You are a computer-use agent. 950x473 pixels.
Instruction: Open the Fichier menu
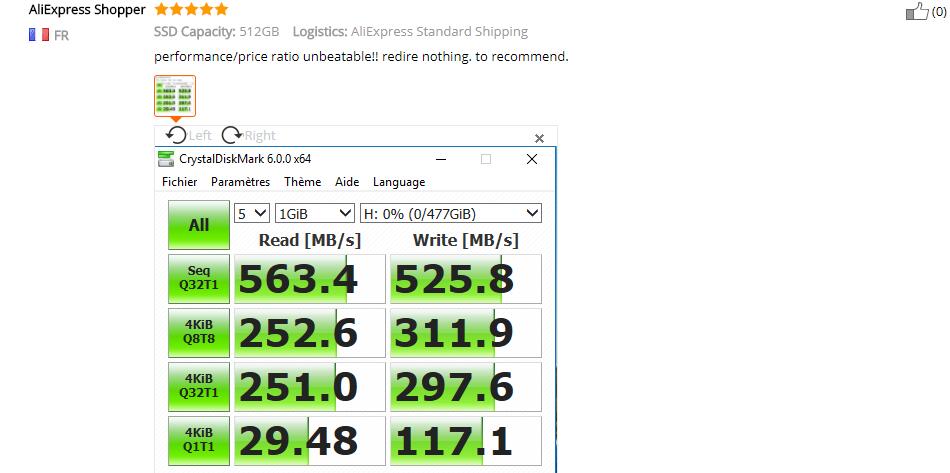[x=179, y=182]
